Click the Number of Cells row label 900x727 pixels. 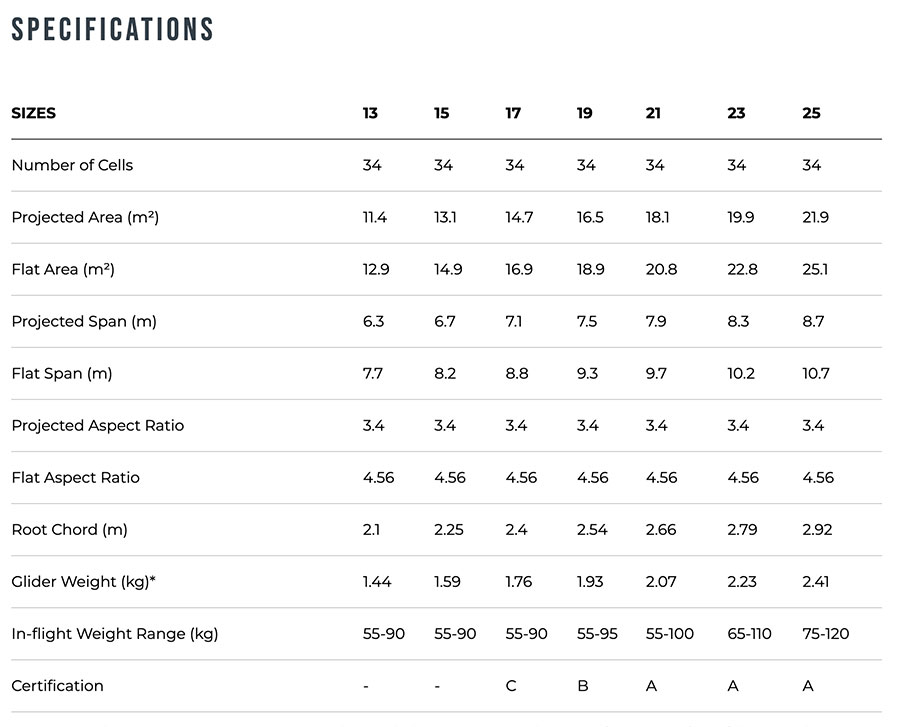click(x=72, y=165)
